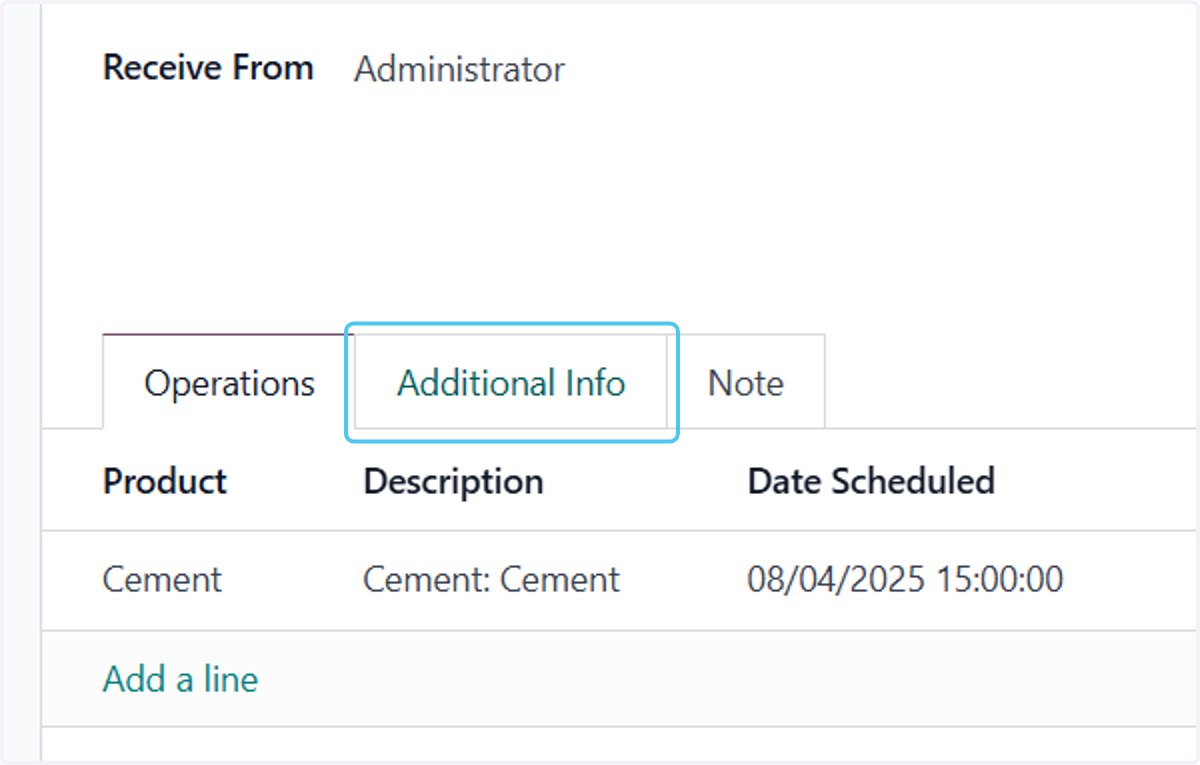Click the Date Scheduled column header
Screen dimensions: 1200x765
tap(871, 481)
